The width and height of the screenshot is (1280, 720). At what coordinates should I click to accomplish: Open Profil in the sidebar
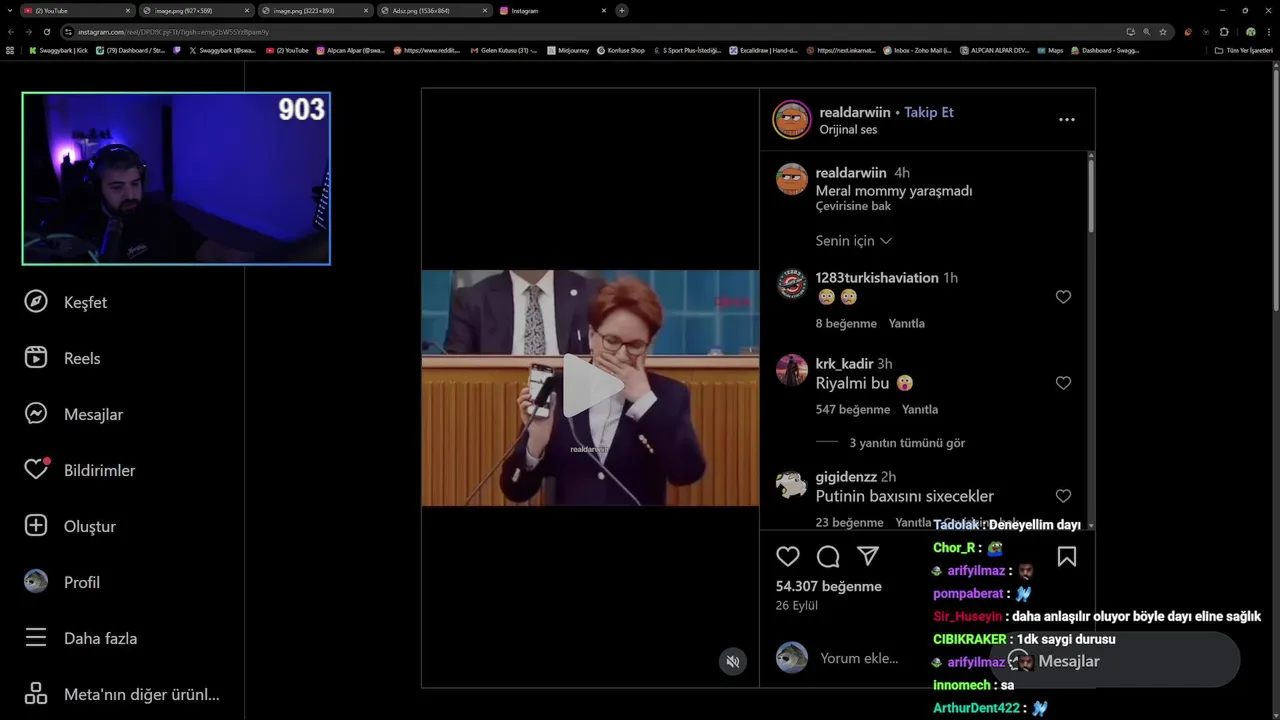pyautogui.click(x=62, y=582)
